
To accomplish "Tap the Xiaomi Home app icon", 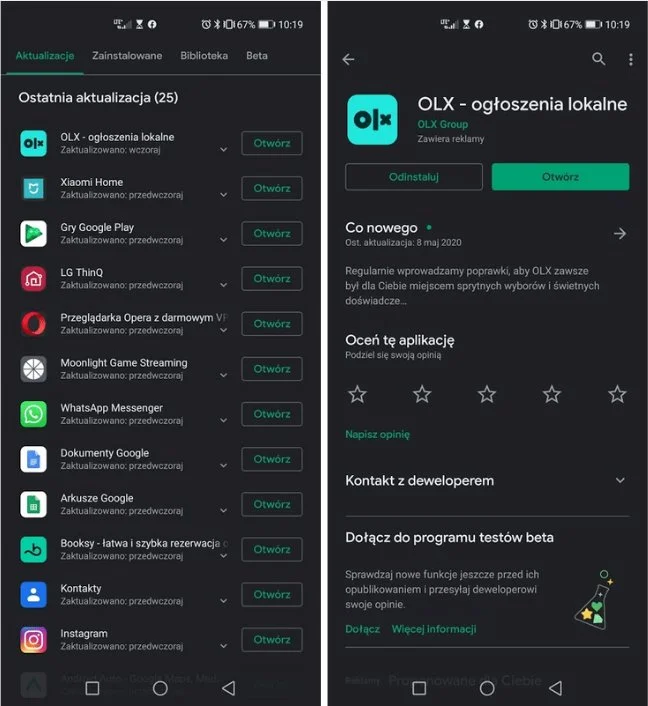I will [33, 188].
